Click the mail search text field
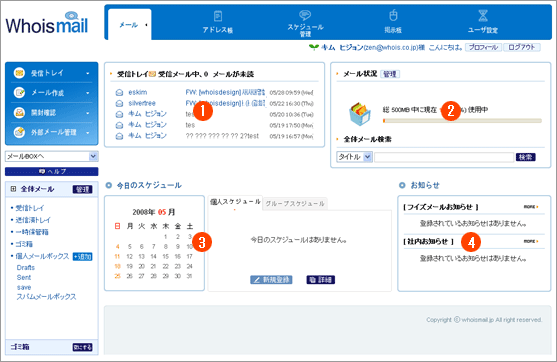This screenshot has width=557, height=362. (444, 157)
